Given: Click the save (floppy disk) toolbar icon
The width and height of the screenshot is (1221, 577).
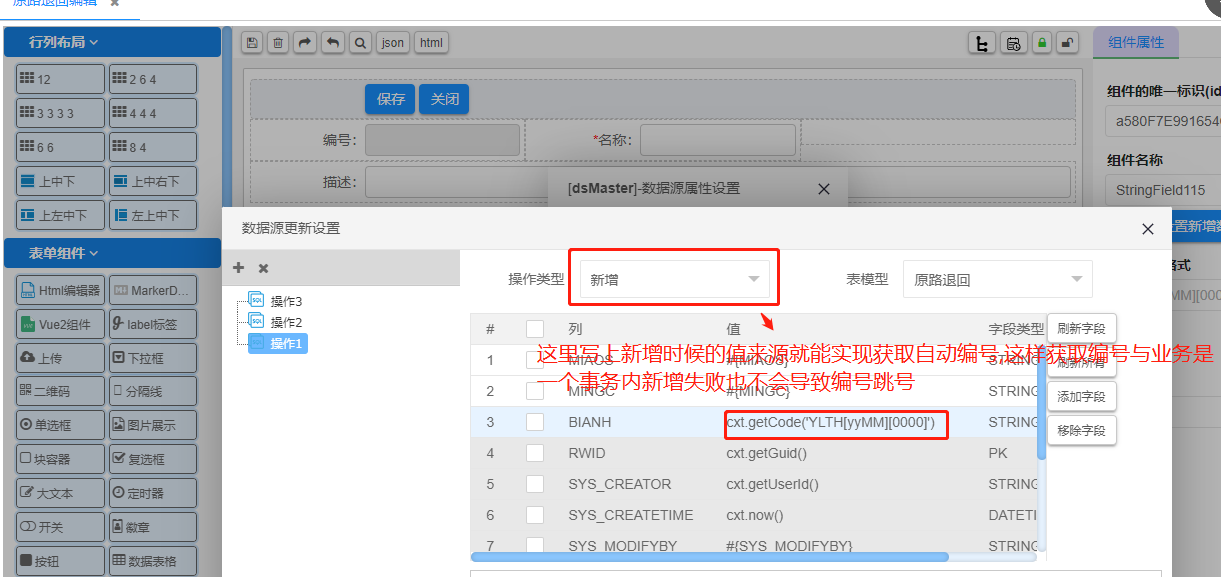Looking at the screenshot, I should (252, 43).
